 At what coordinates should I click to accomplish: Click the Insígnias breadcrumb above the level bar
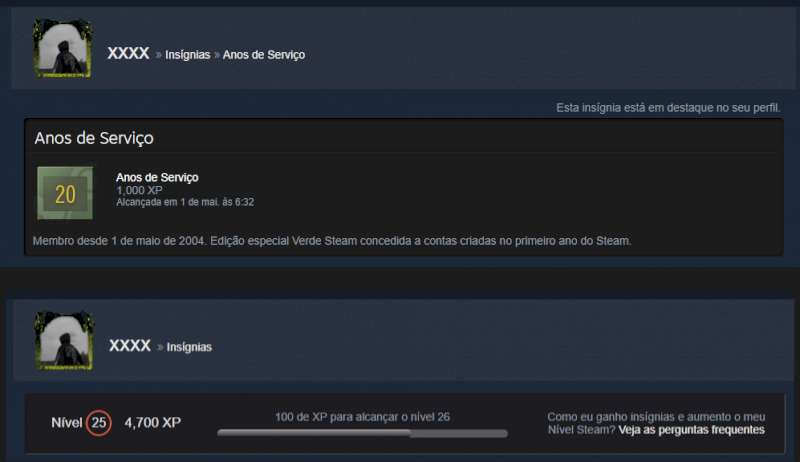point(189,347)
